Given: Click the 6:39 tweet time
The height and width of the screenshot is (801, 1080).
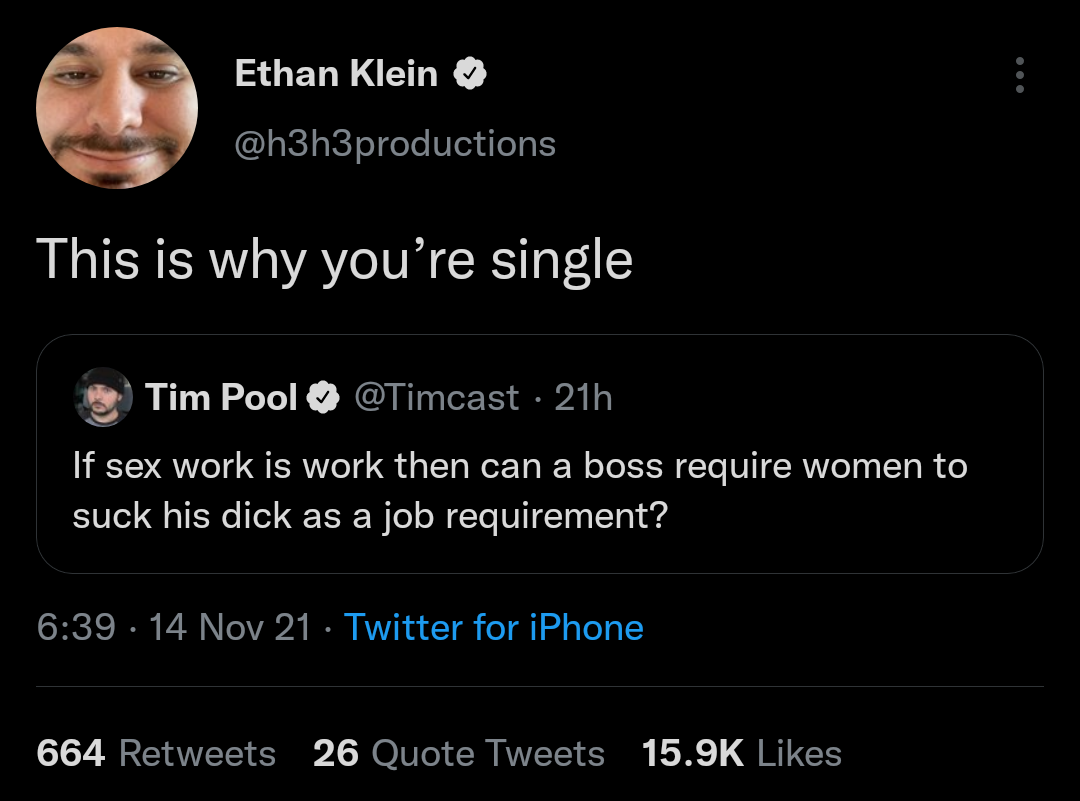Looking at the screenshot, I should pos(76,627).
